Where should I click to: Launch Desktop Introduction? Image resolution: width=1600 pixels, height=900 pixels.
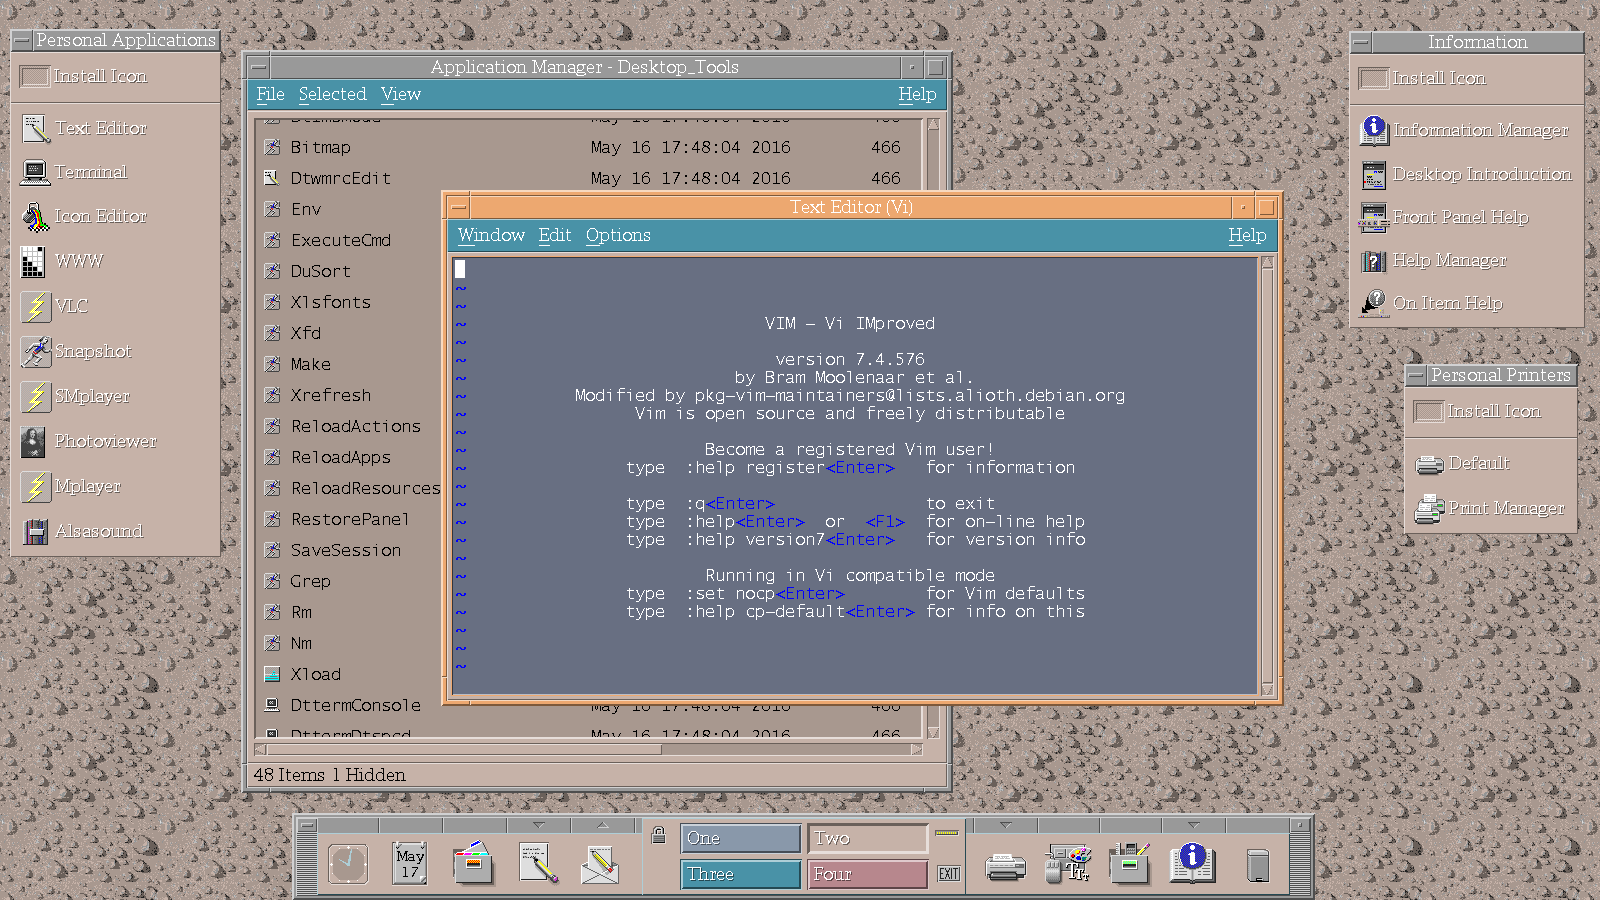pos(1466,174)
